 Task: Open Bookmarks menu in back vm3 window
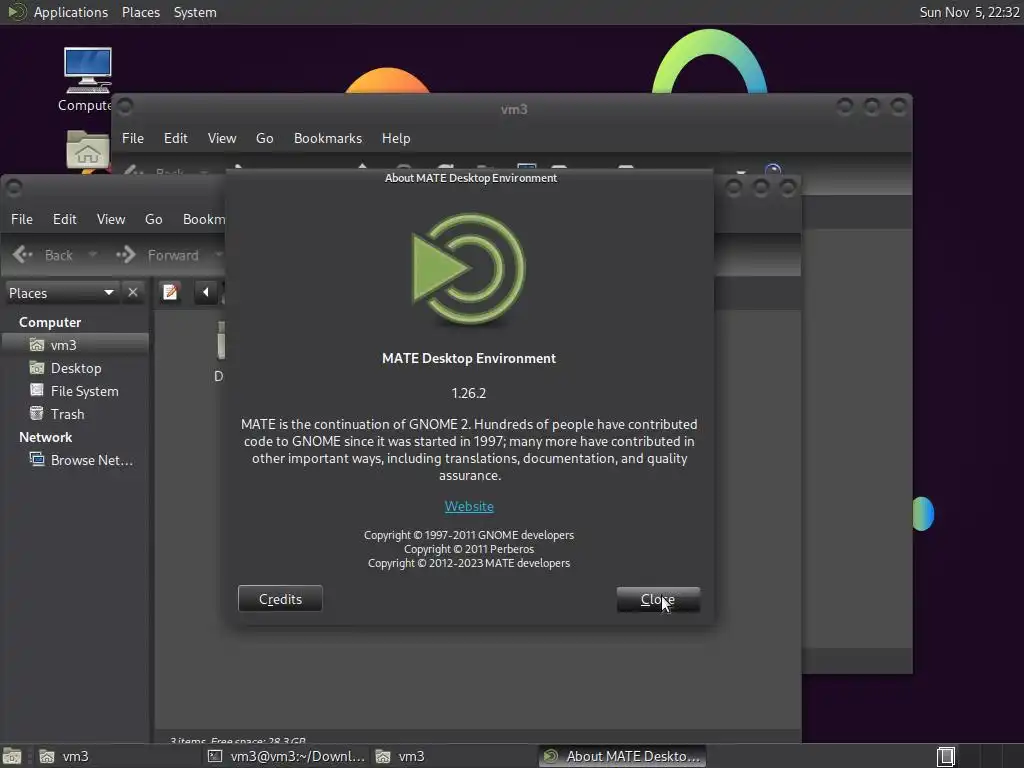[328, 138]
